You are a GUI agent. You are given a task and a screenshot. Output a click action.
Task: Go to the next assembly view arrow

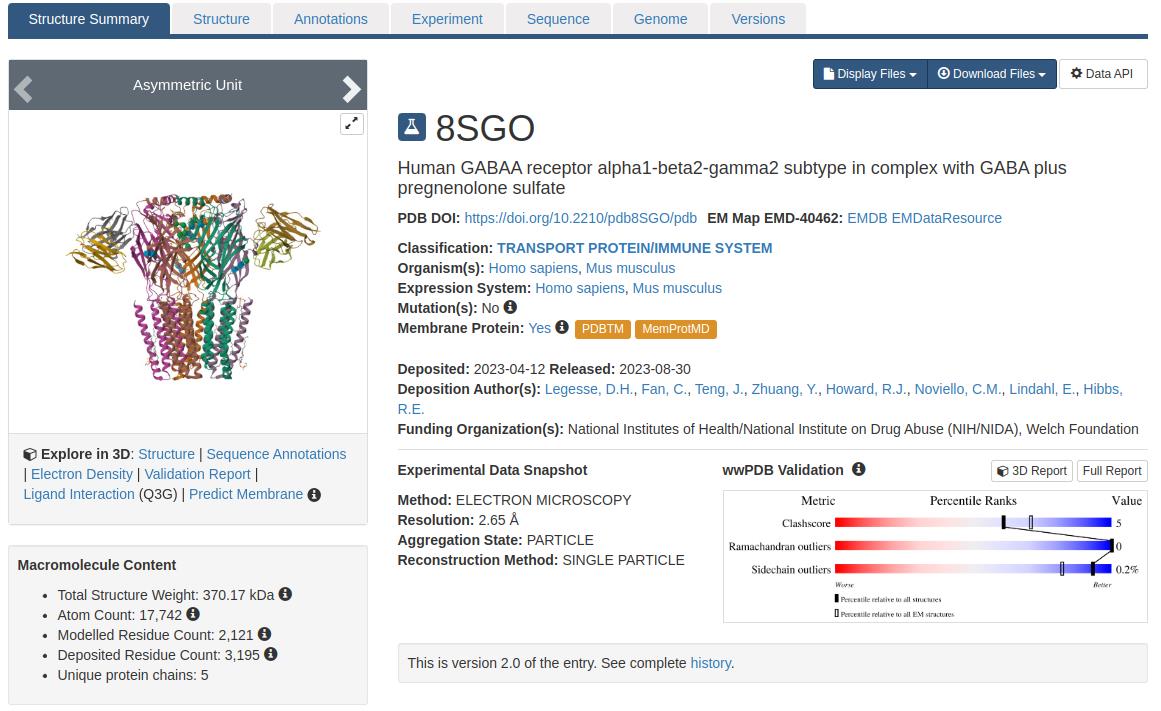click(x=351, y=89)
